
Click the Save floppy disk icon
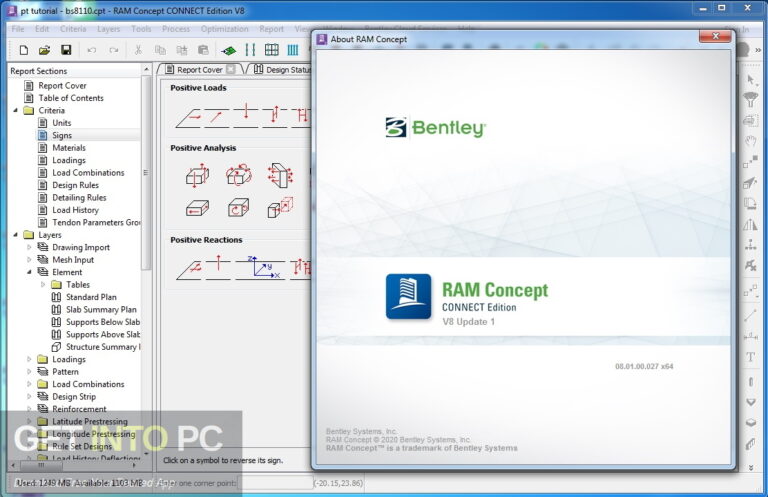(x=66, y=50)
